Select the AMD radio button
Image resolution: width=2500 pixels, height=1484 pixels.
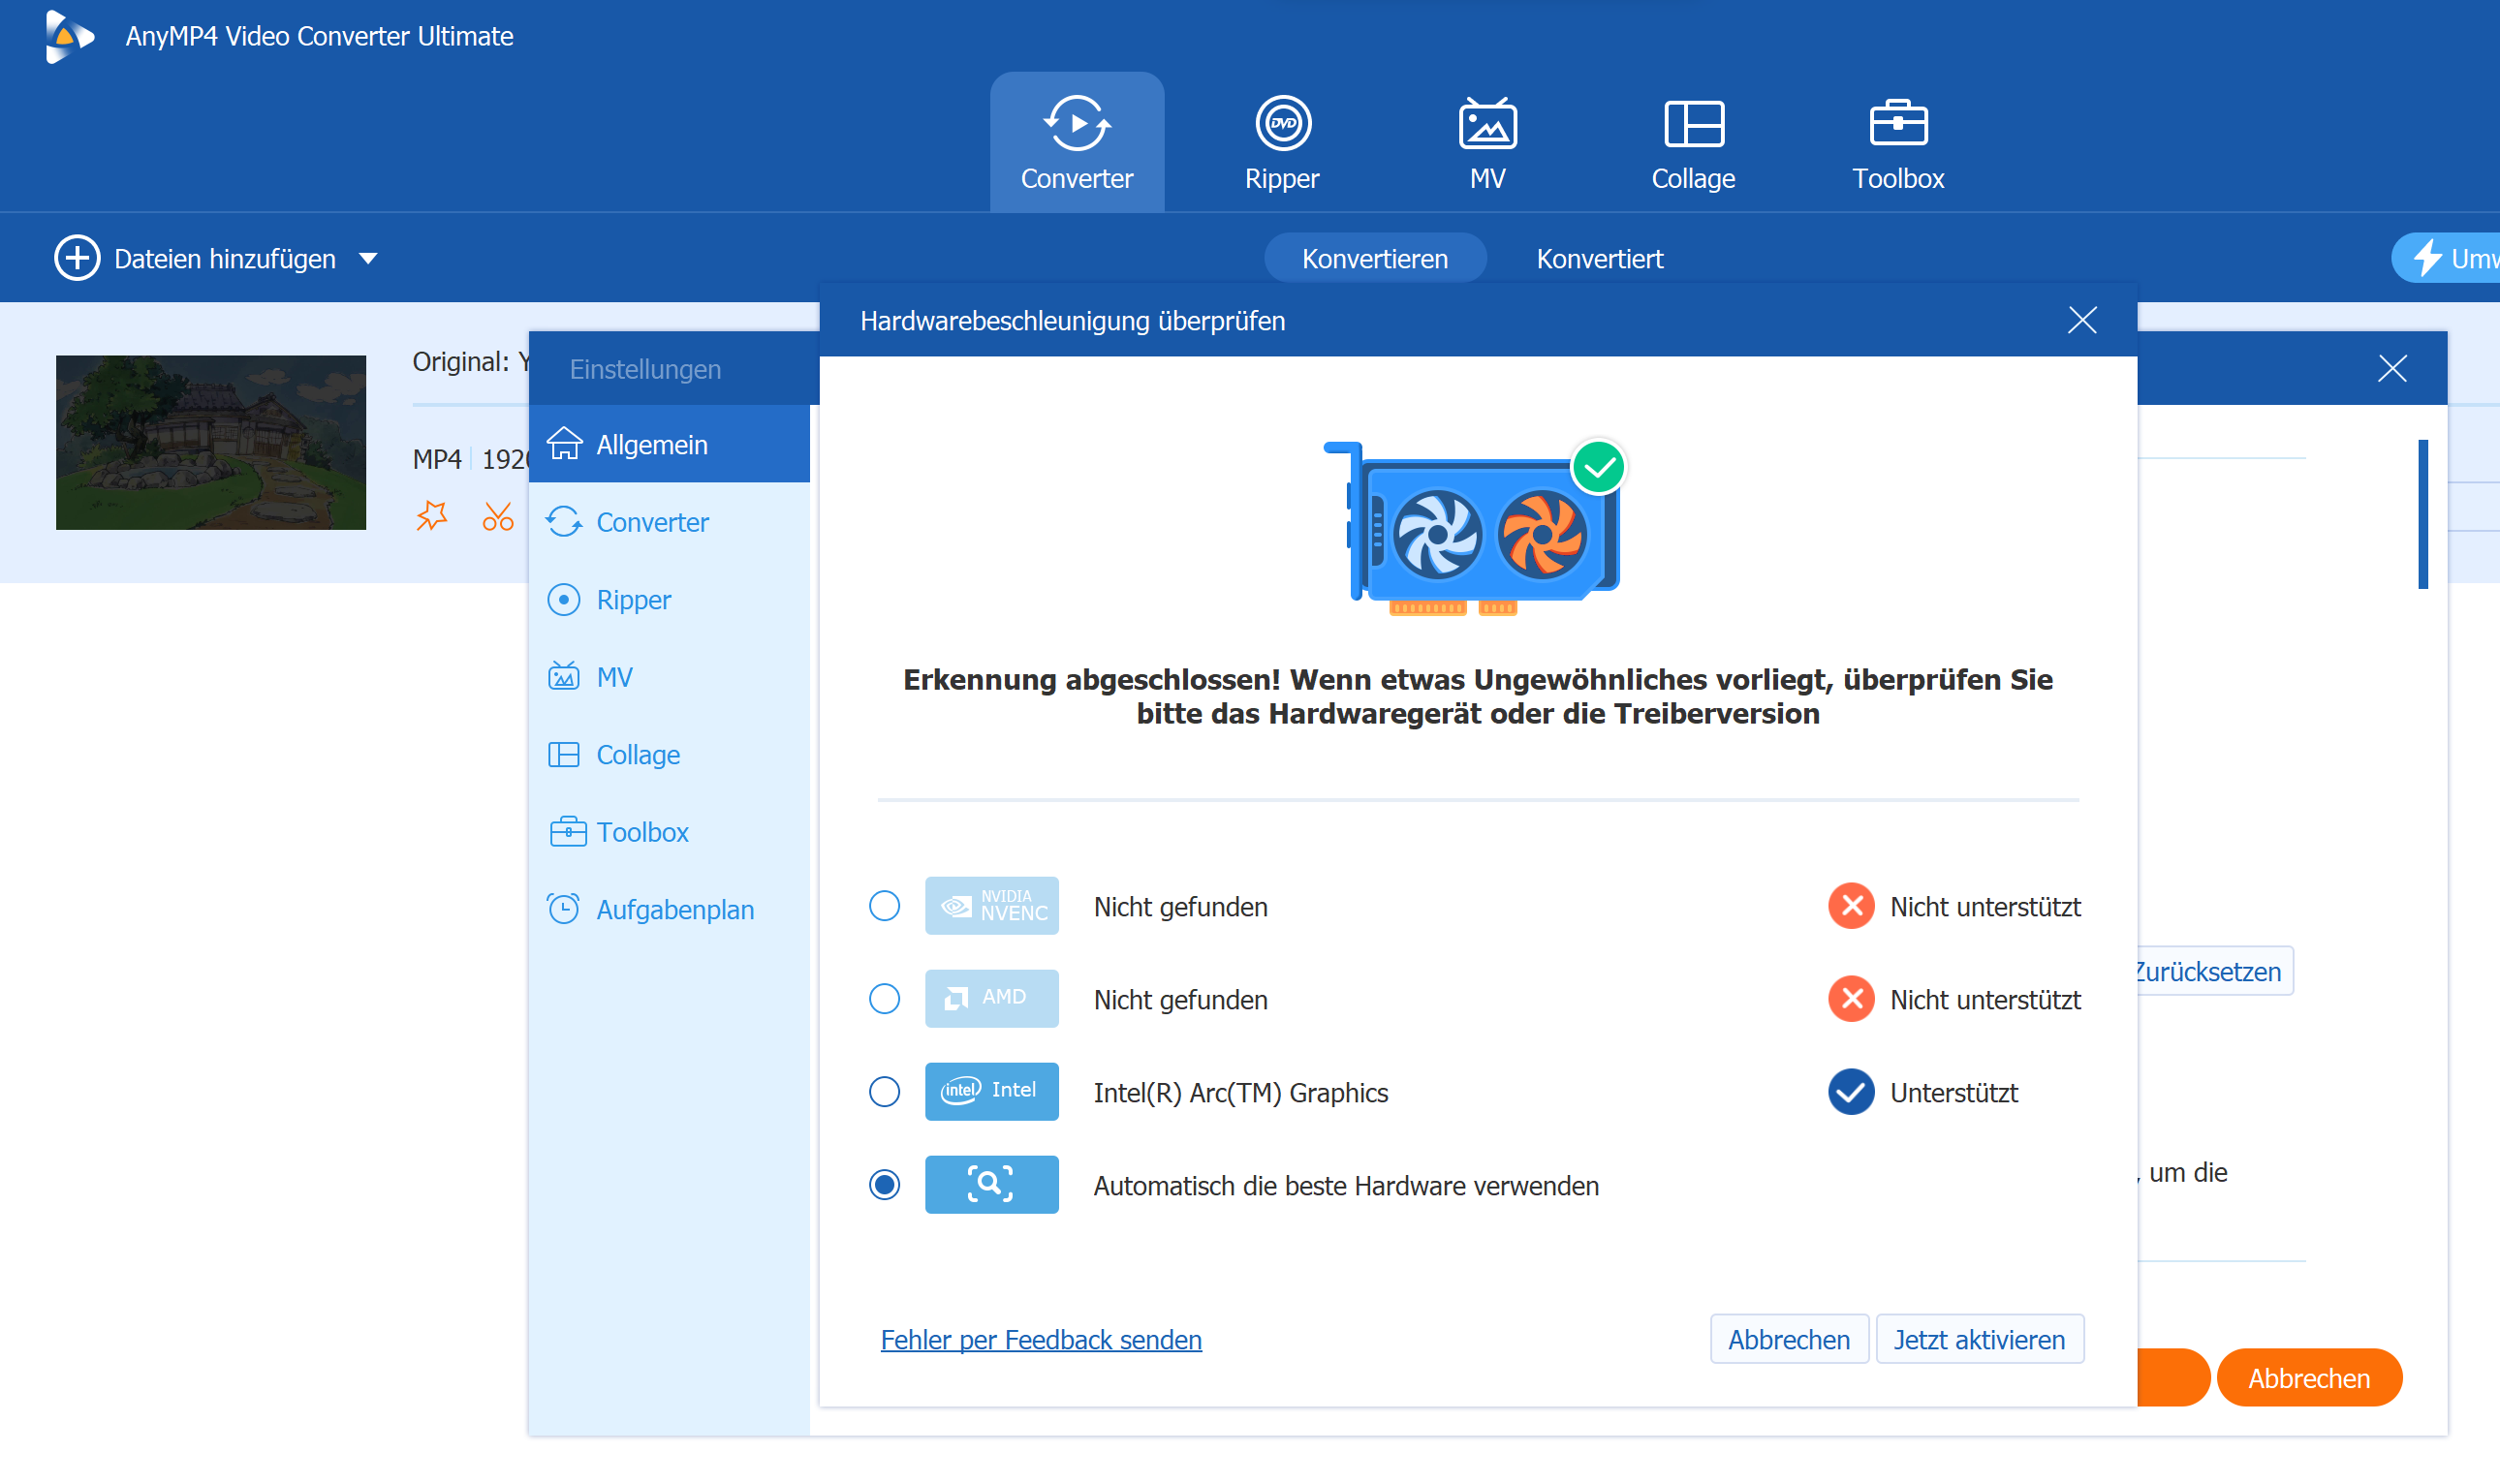884,999
